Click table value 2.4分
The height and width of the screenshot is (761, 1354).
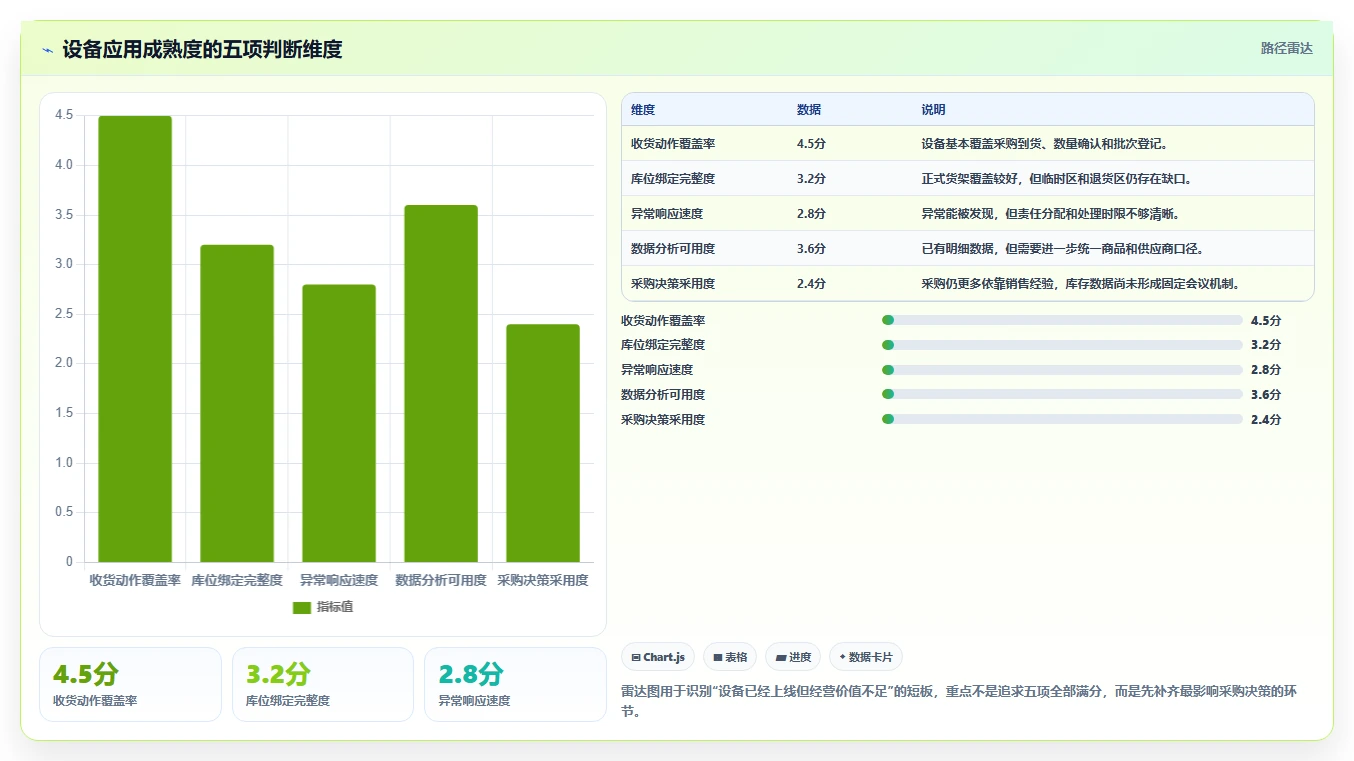coord(811,284)
